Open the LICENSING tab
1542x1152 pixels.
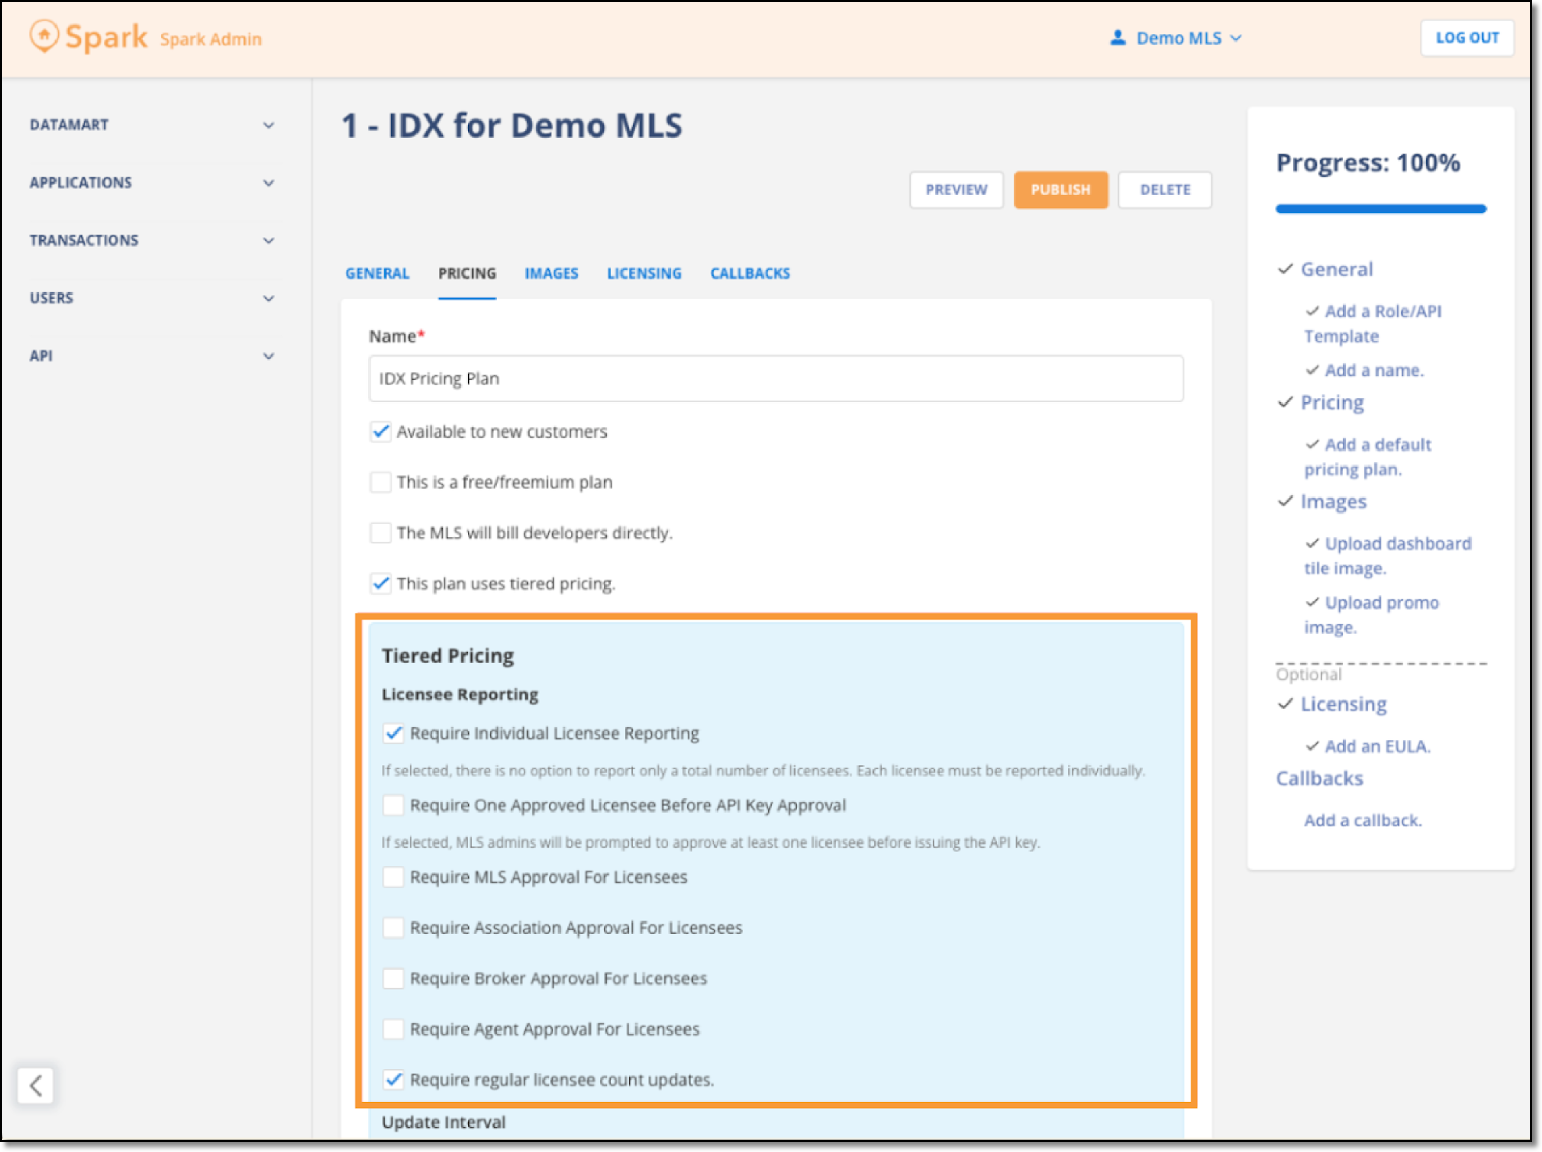[x=644, y=274]
